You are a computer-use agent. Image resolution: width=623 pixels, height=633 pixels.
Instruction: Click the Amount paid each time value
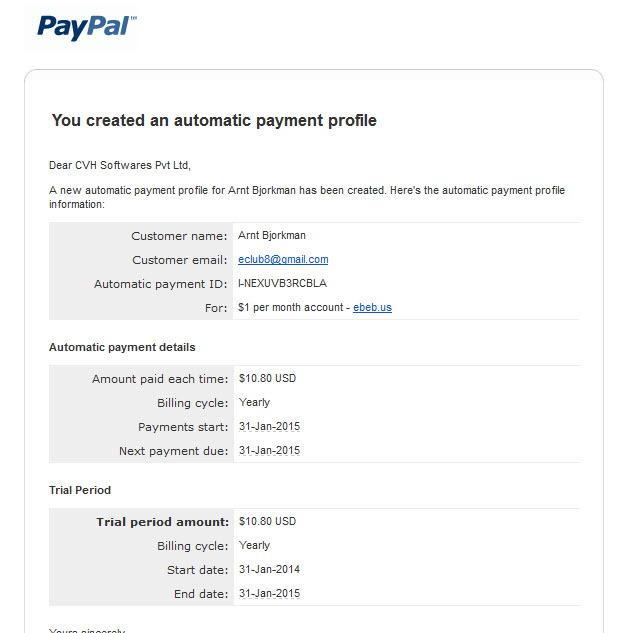tap(267, 378)
